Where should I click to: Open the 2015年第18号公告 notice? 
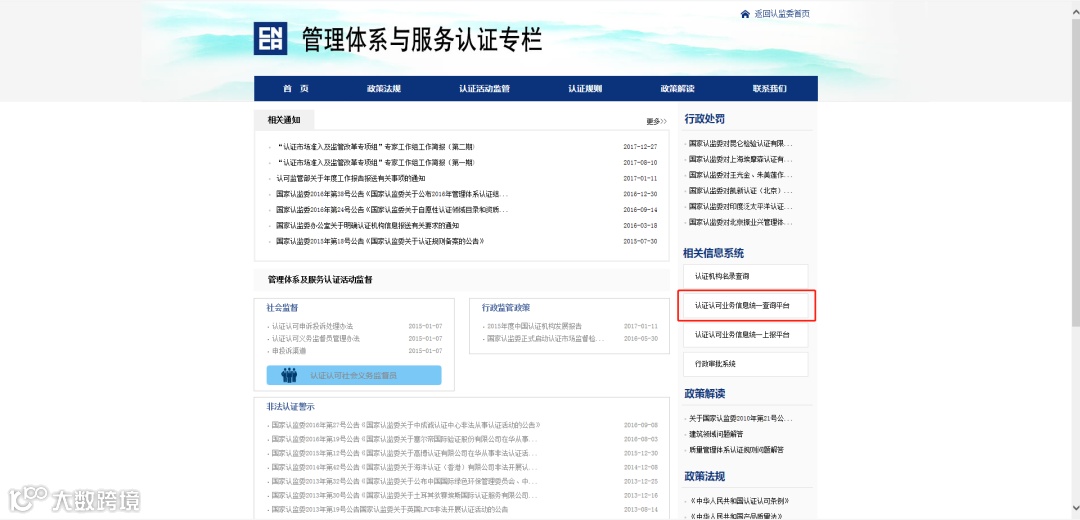point(380,242)
